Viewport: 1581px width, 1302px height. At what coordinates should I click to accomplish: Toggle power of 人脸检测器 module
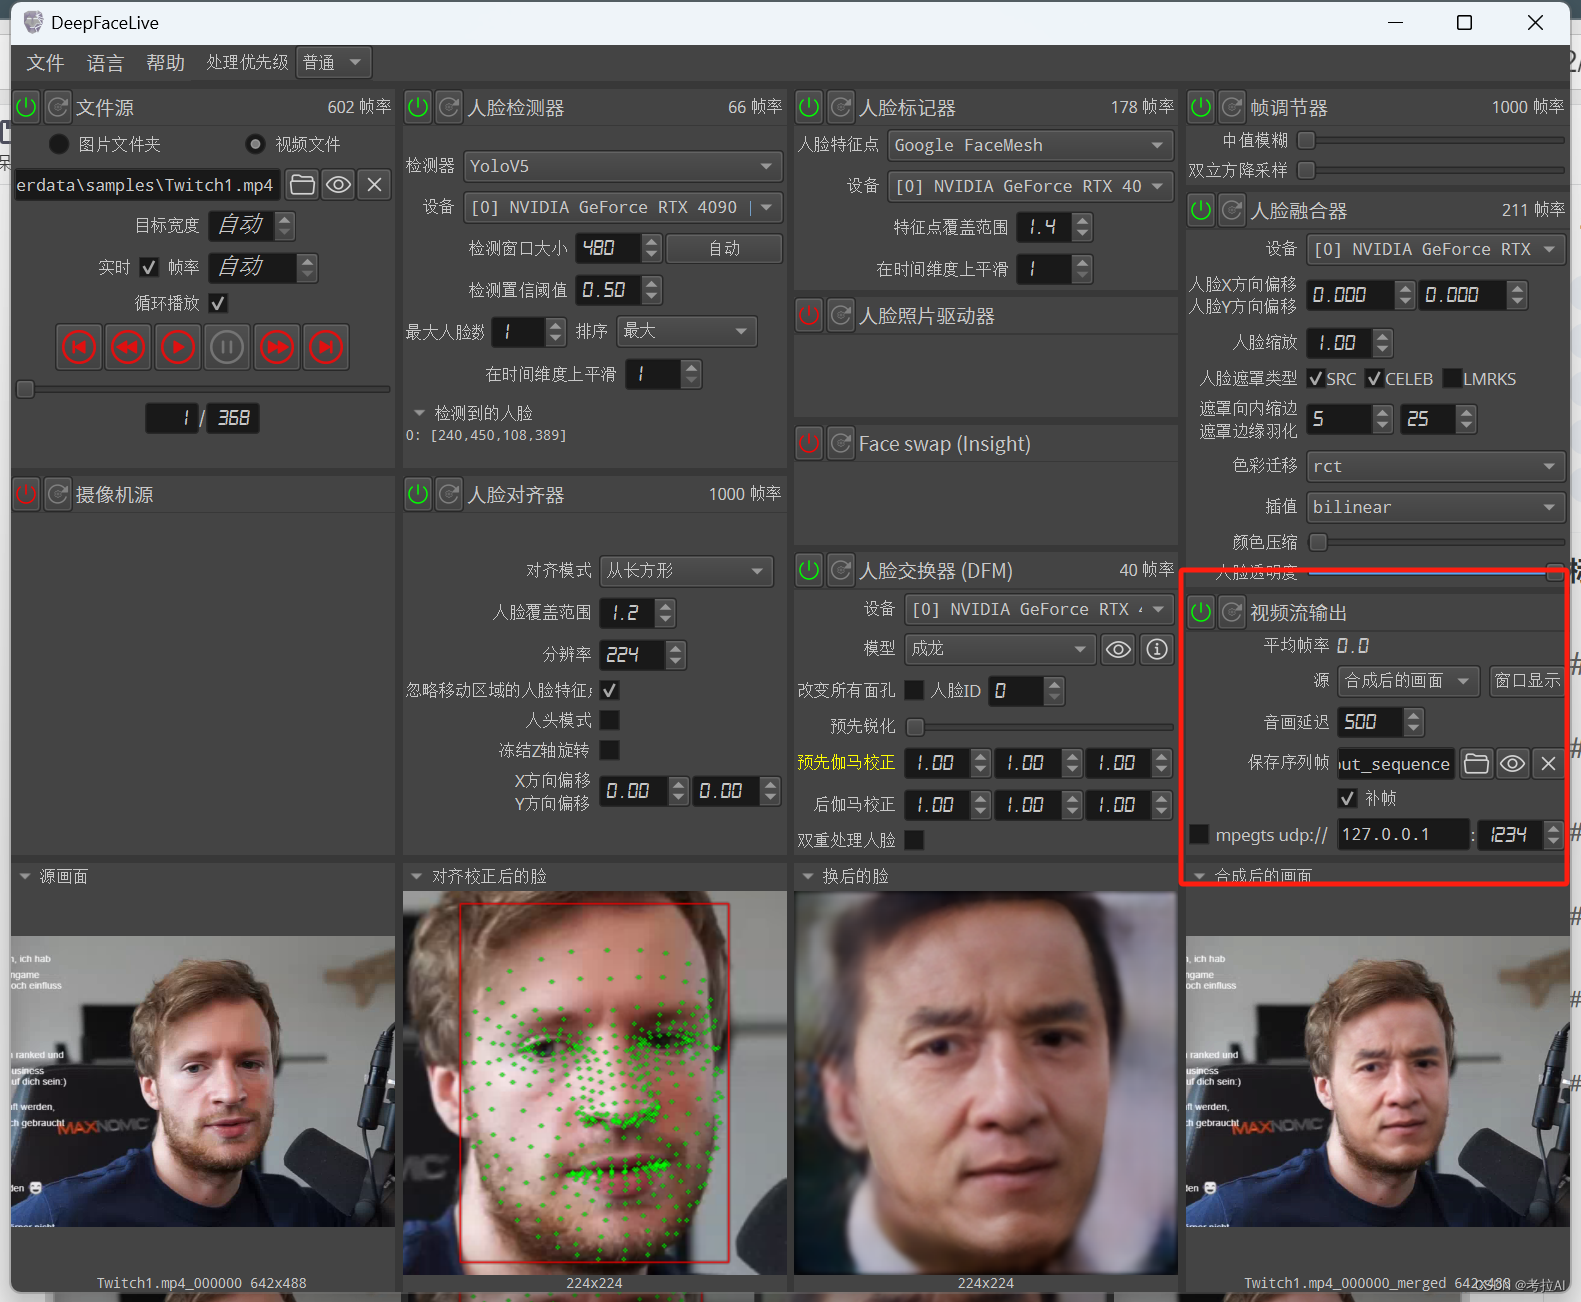(418, 106)
